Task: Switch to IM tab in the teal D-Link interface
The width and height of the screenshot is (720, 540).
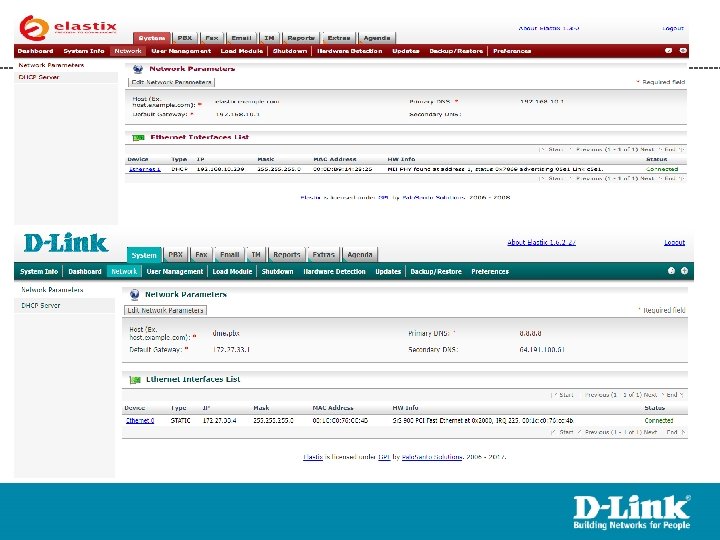Action: tap(256, 255)
